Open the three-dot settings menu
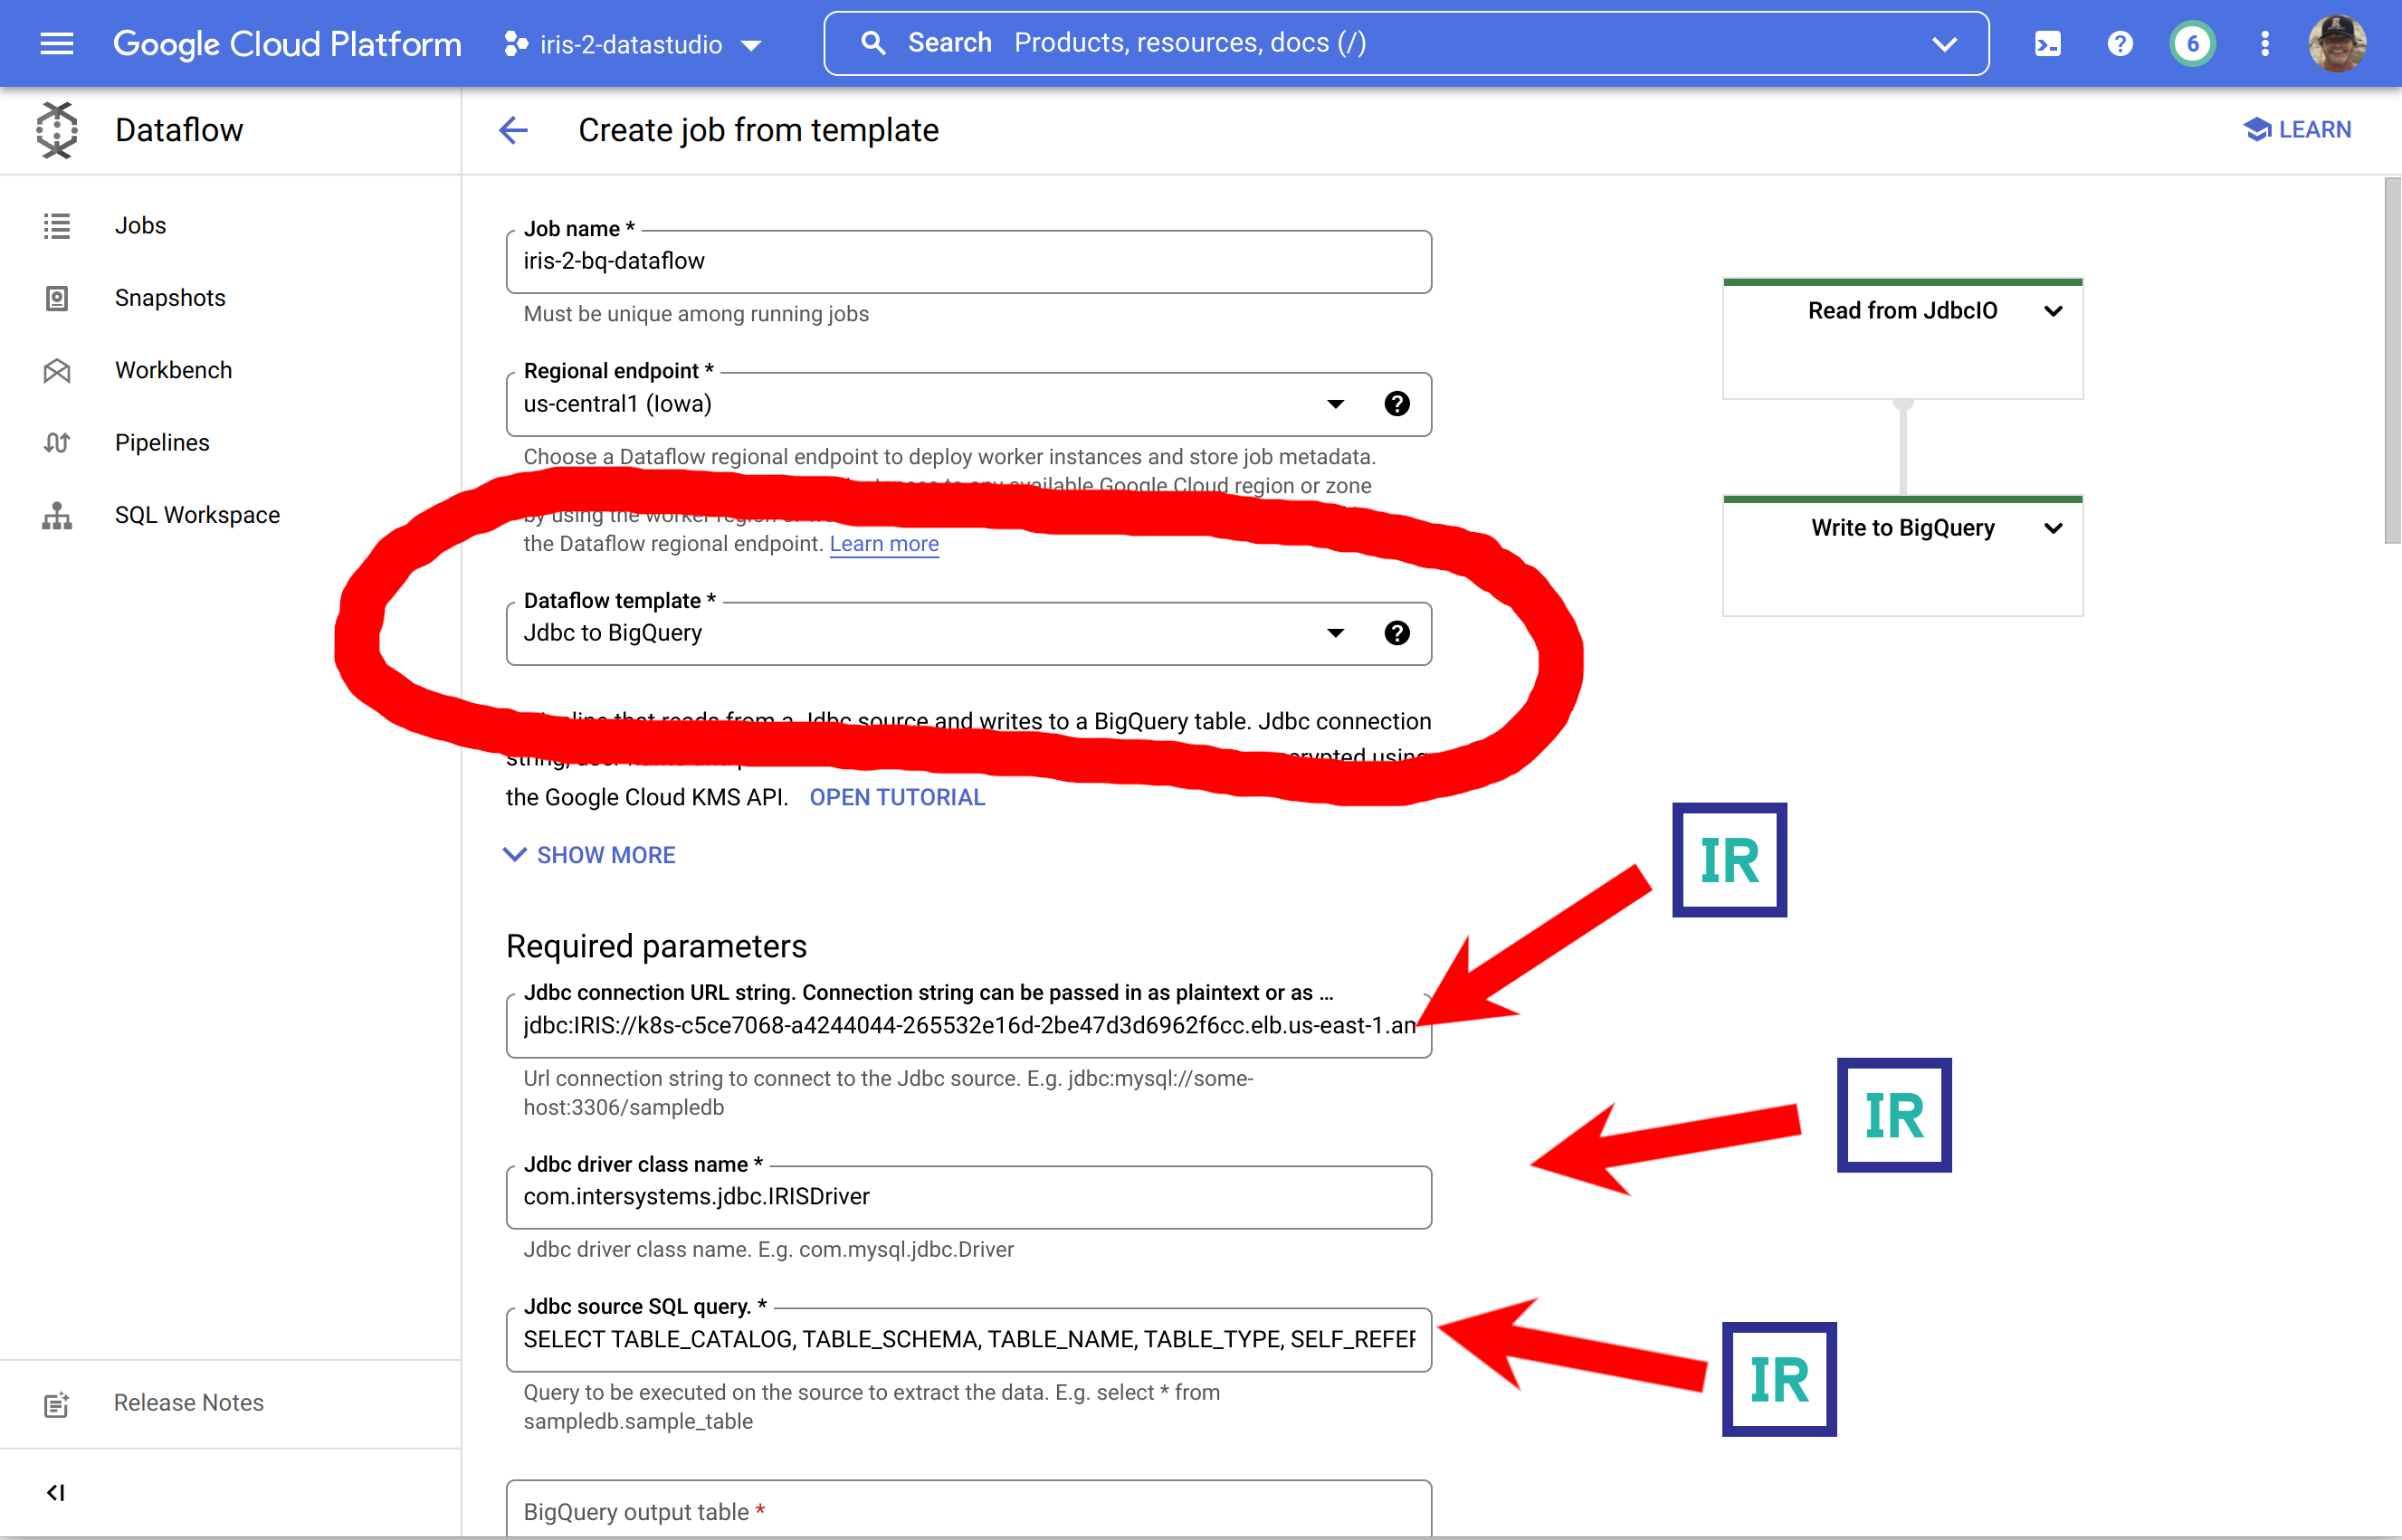The image size is (2402, 1540). coord(2265,43)
